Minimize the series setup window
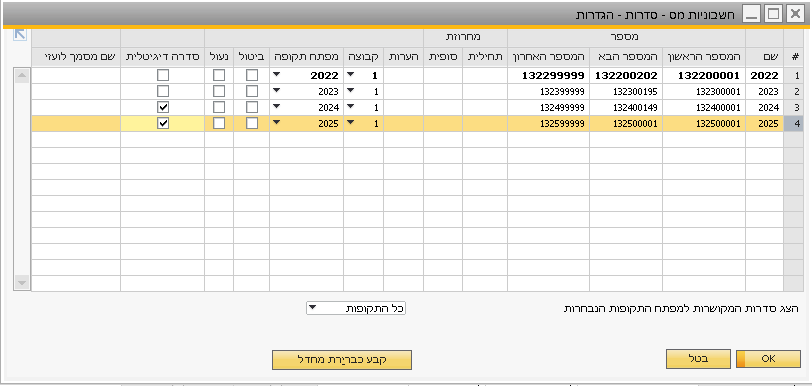 751,14
